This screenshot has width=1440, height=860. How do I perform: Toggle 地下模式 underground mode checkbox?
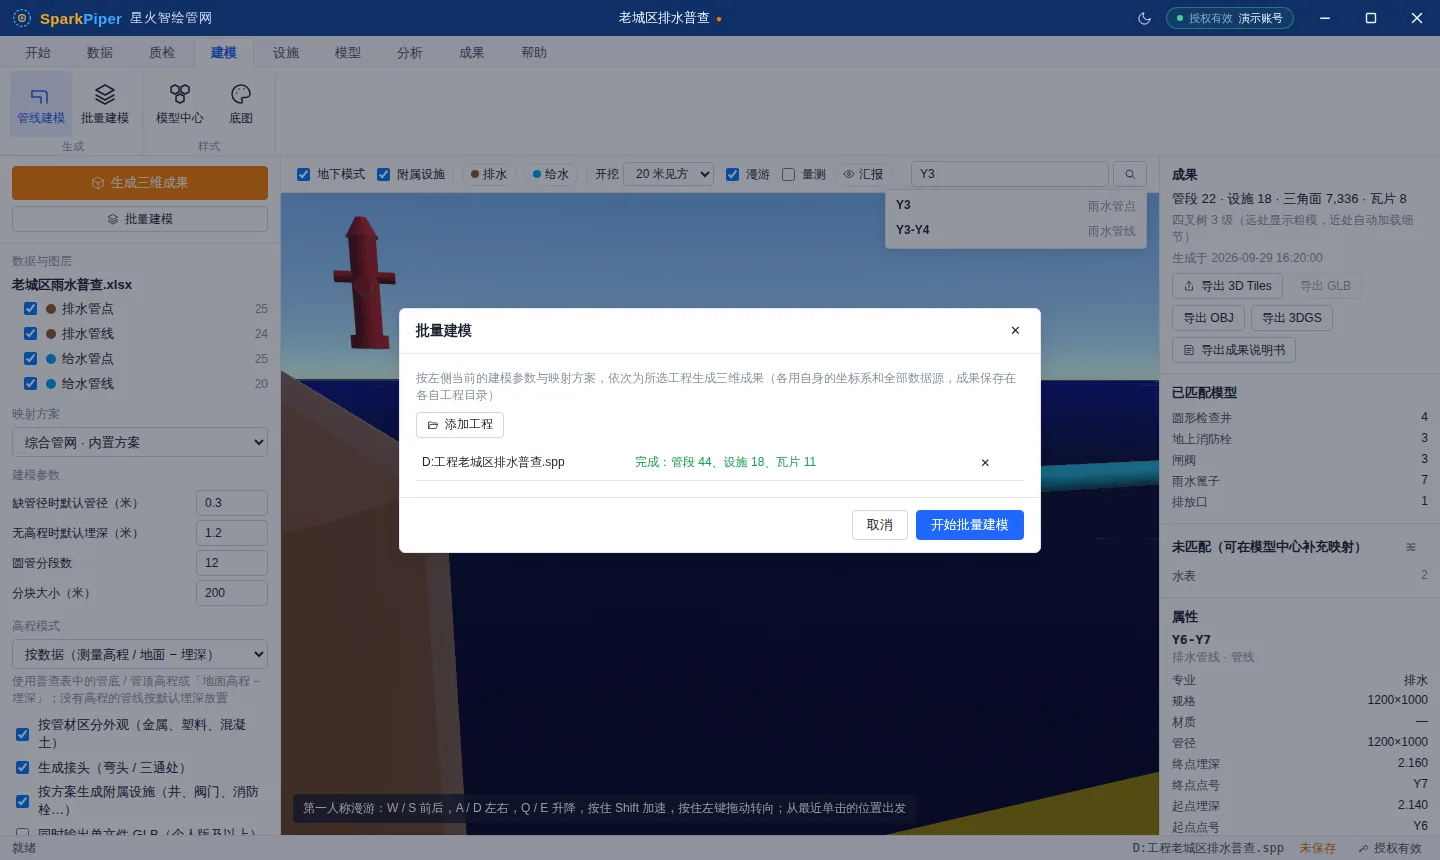pos(304,175)
